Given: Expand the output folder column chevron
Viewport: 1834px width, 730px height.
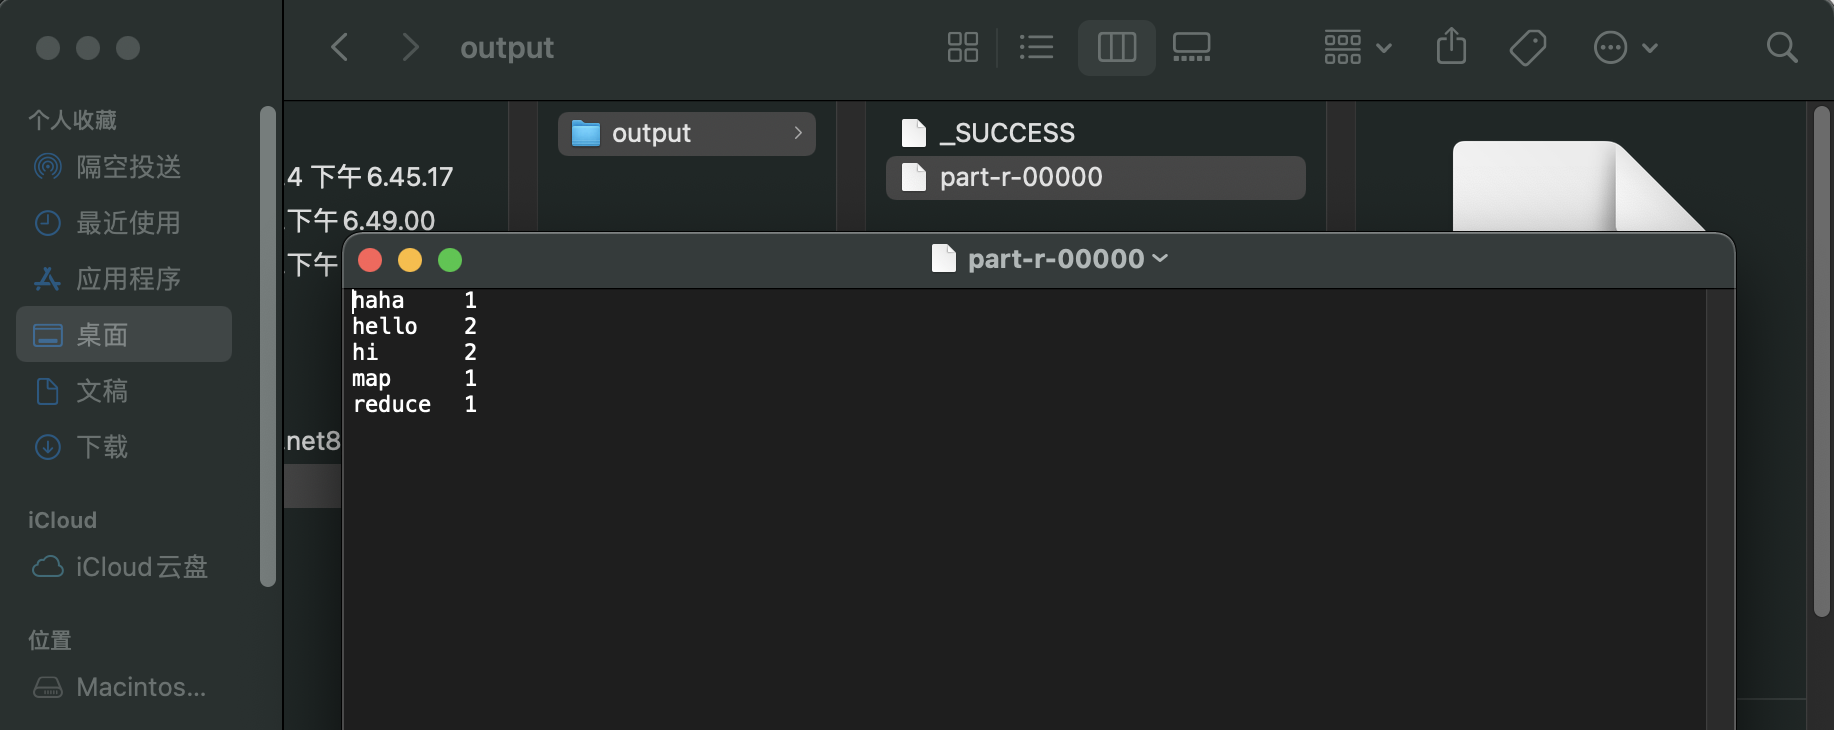Looking at the screenshot, I should (798, 133).
